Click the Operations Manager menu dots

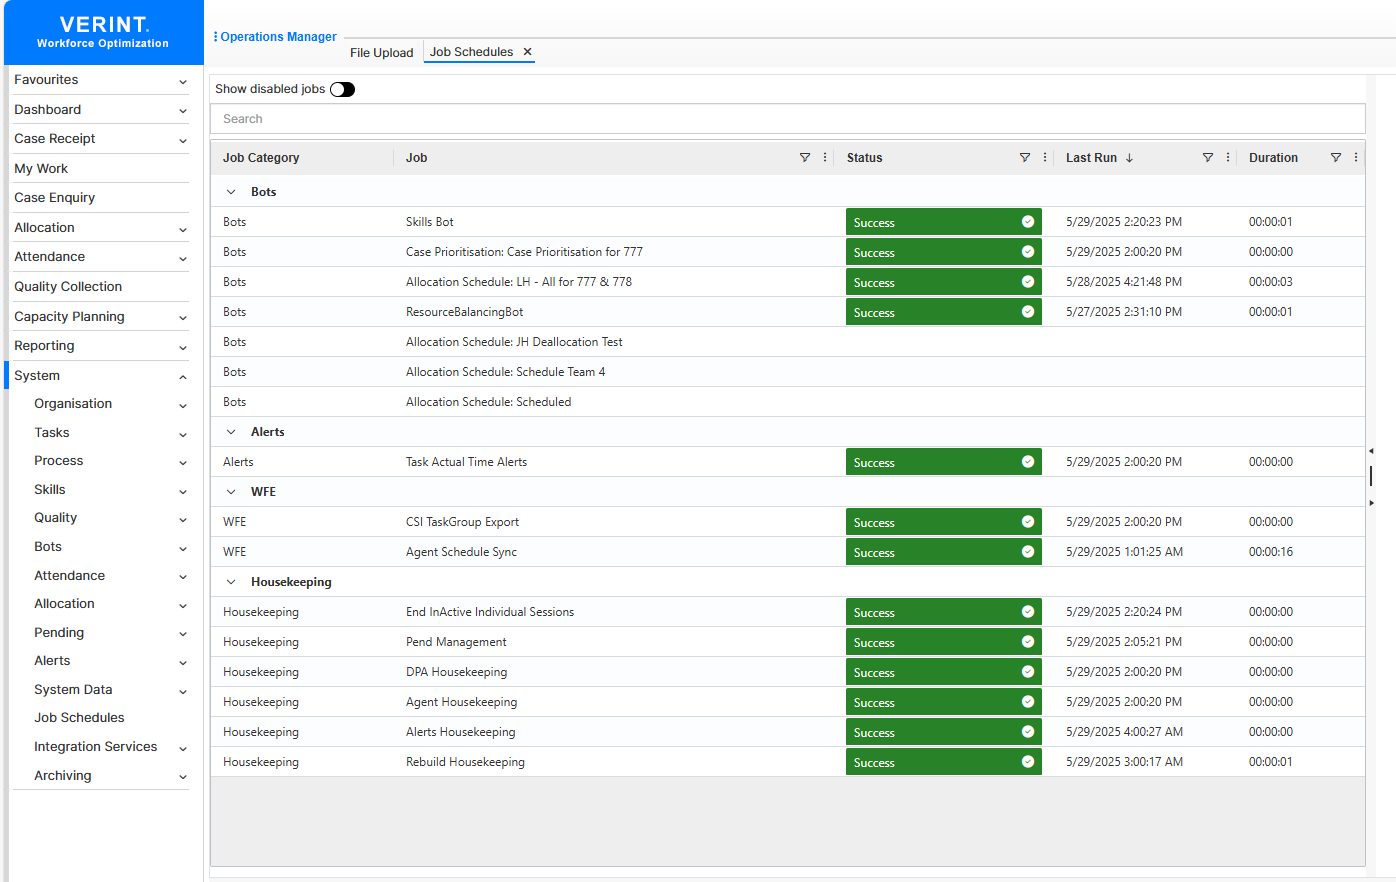click(x=215, y=37)
